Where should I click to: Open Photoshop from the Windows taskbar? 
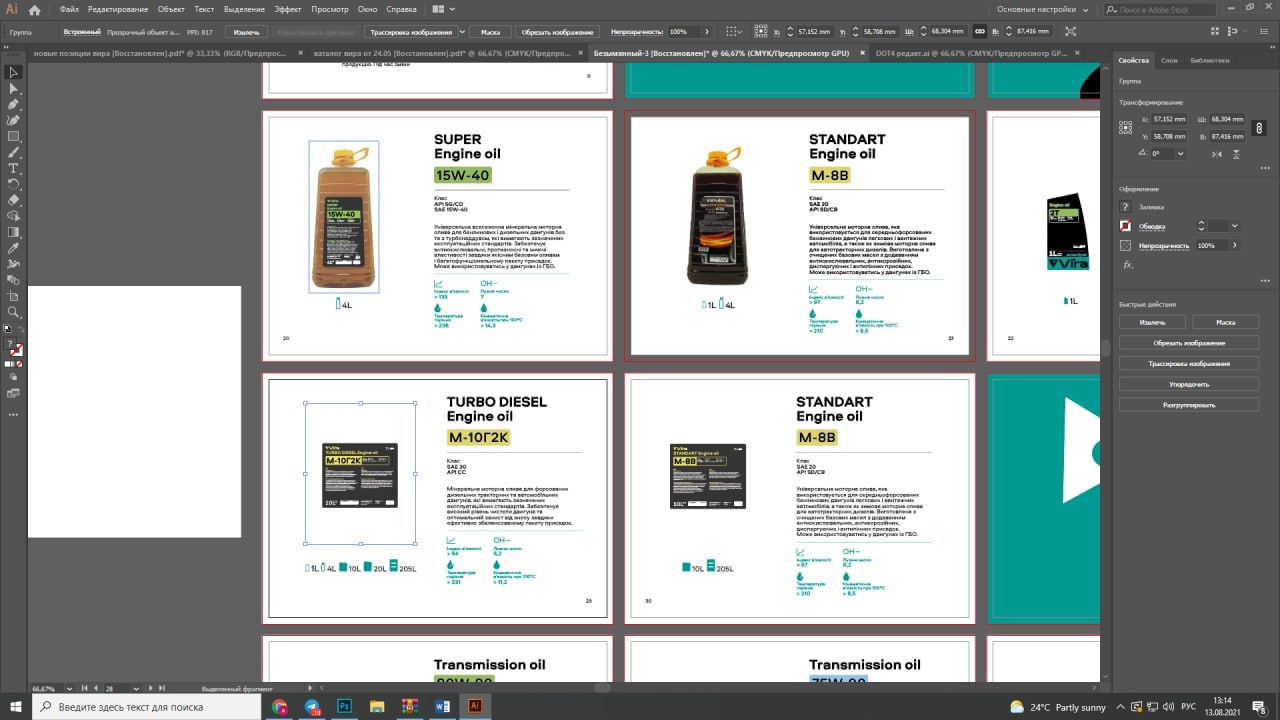(345, 705)
